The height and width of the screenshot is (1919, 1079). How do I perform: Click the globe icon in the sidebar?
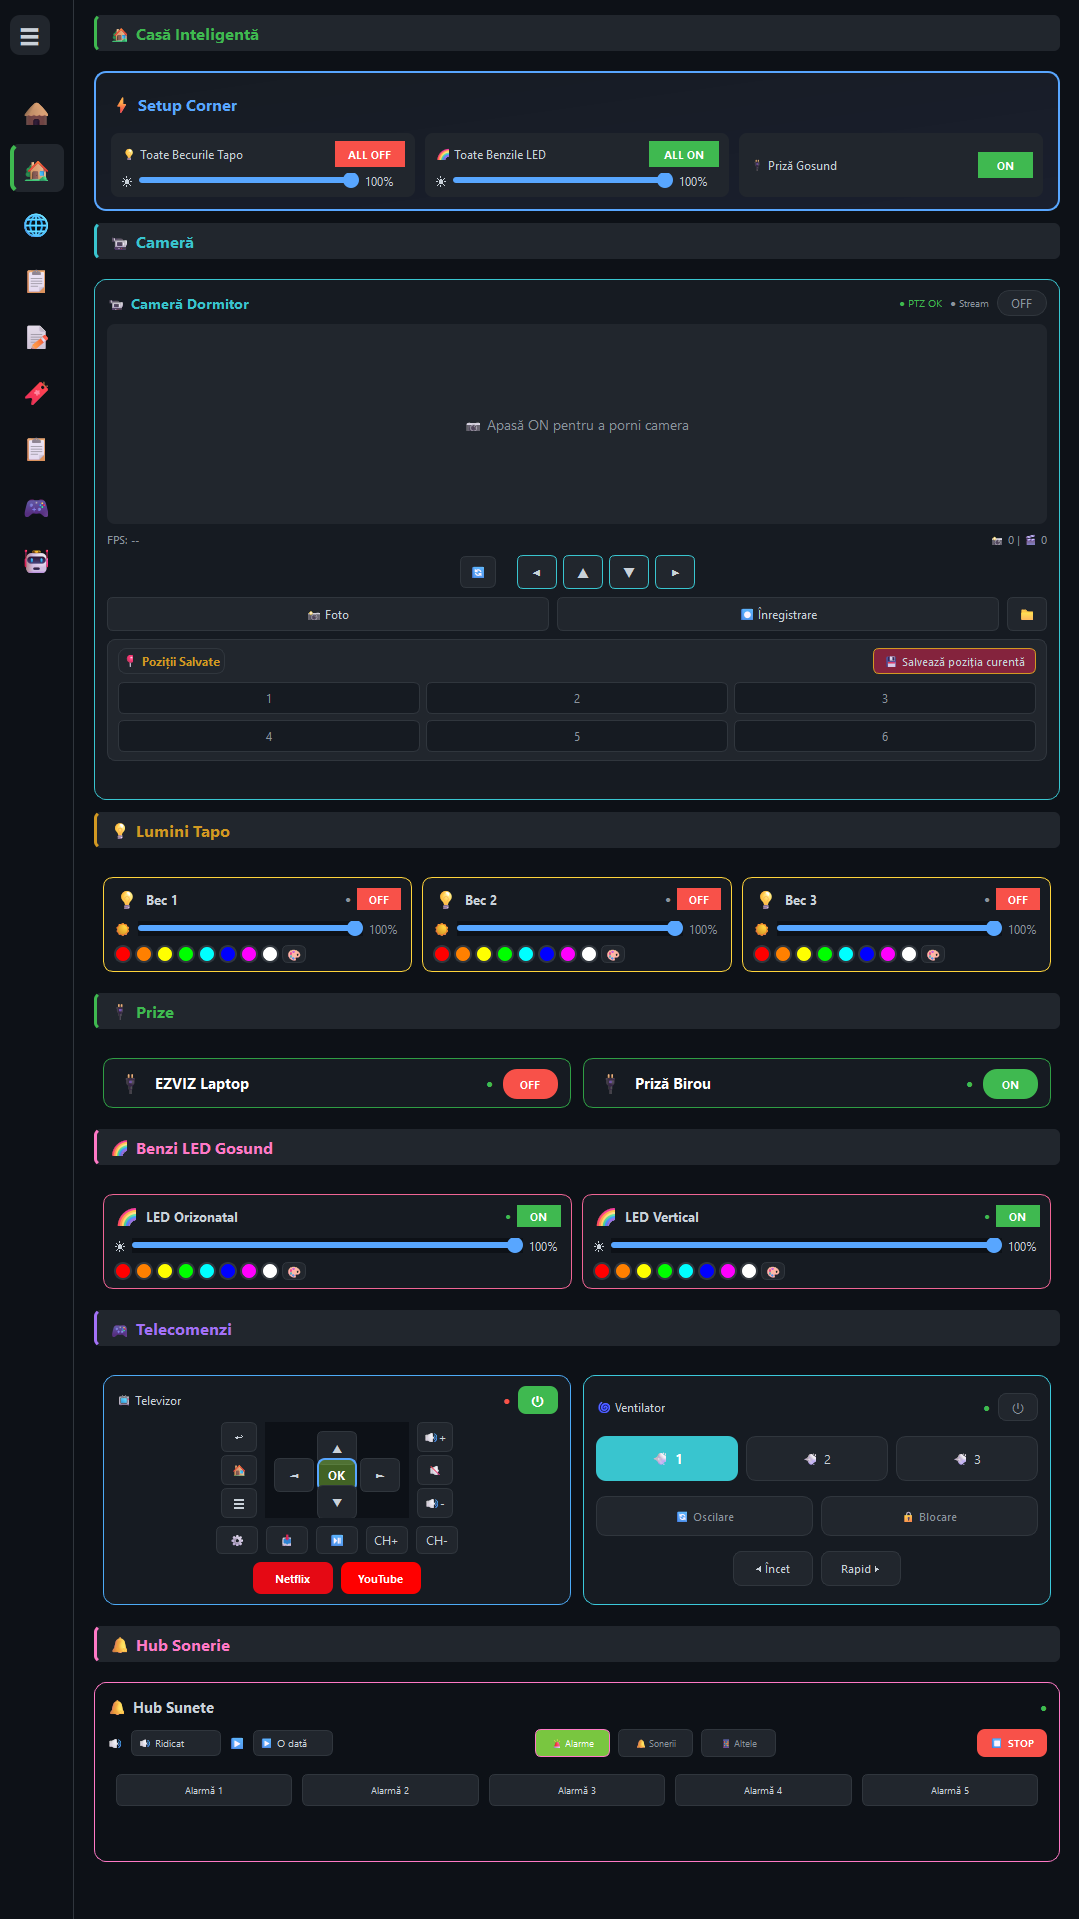pos(36,225)
